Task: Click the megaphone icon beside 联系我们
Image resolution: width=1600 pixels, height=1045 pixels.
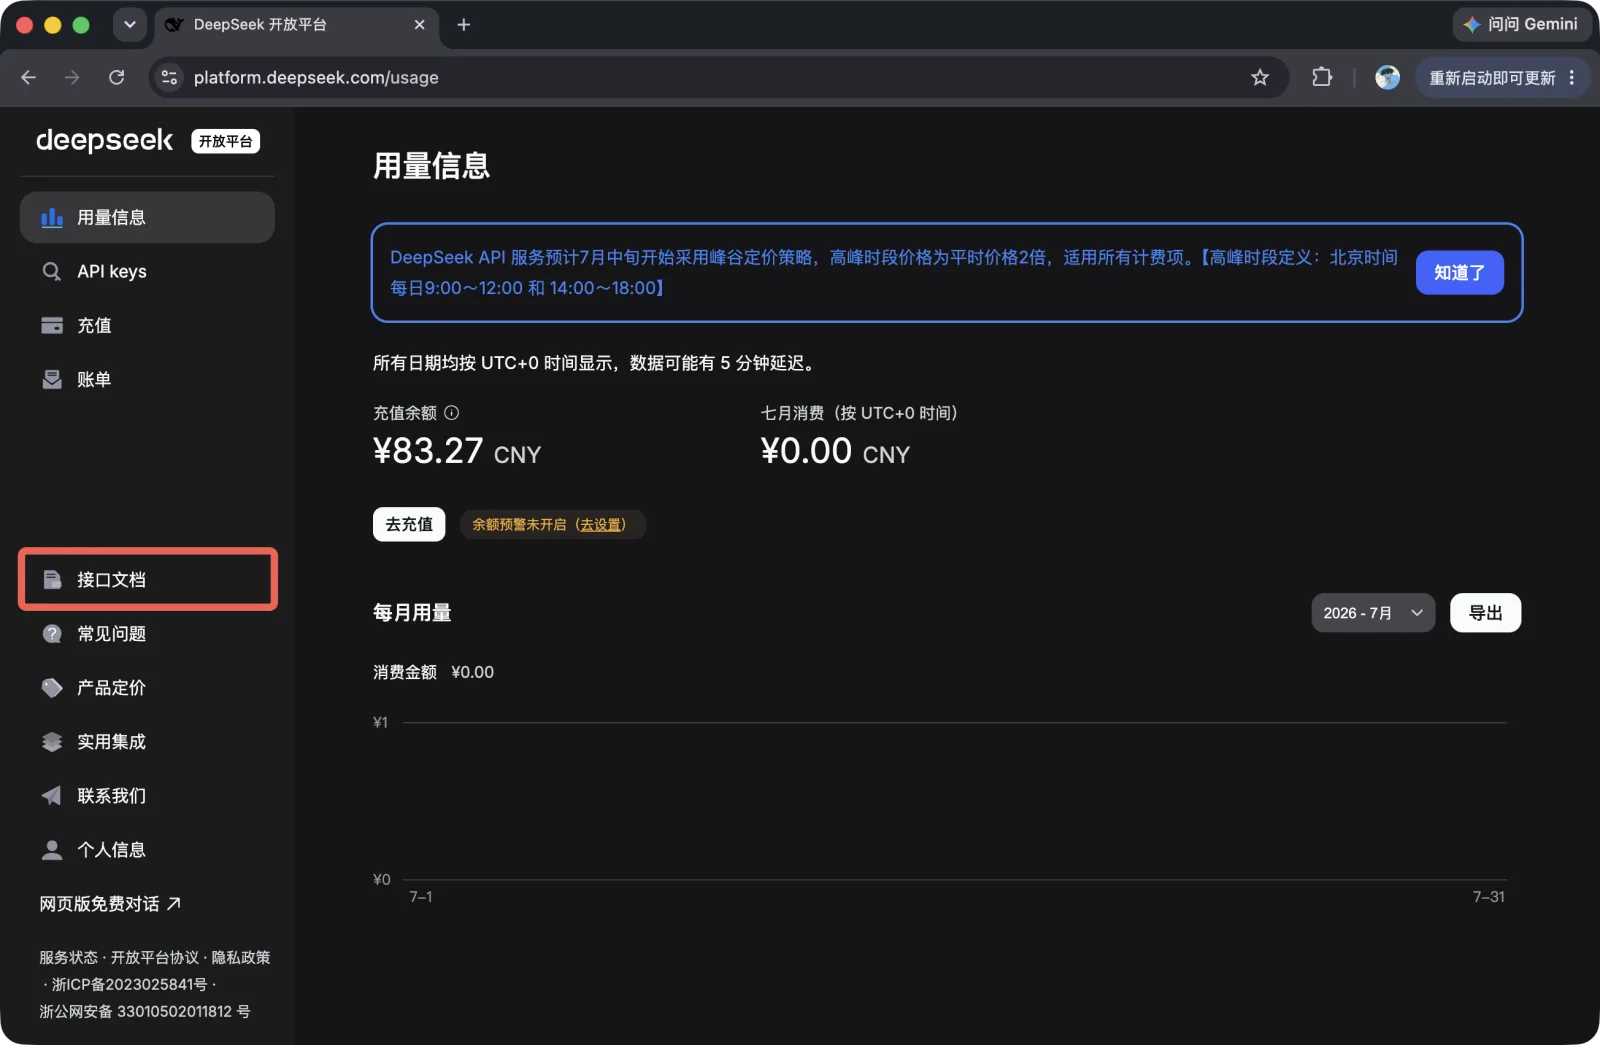Action: 52,795
